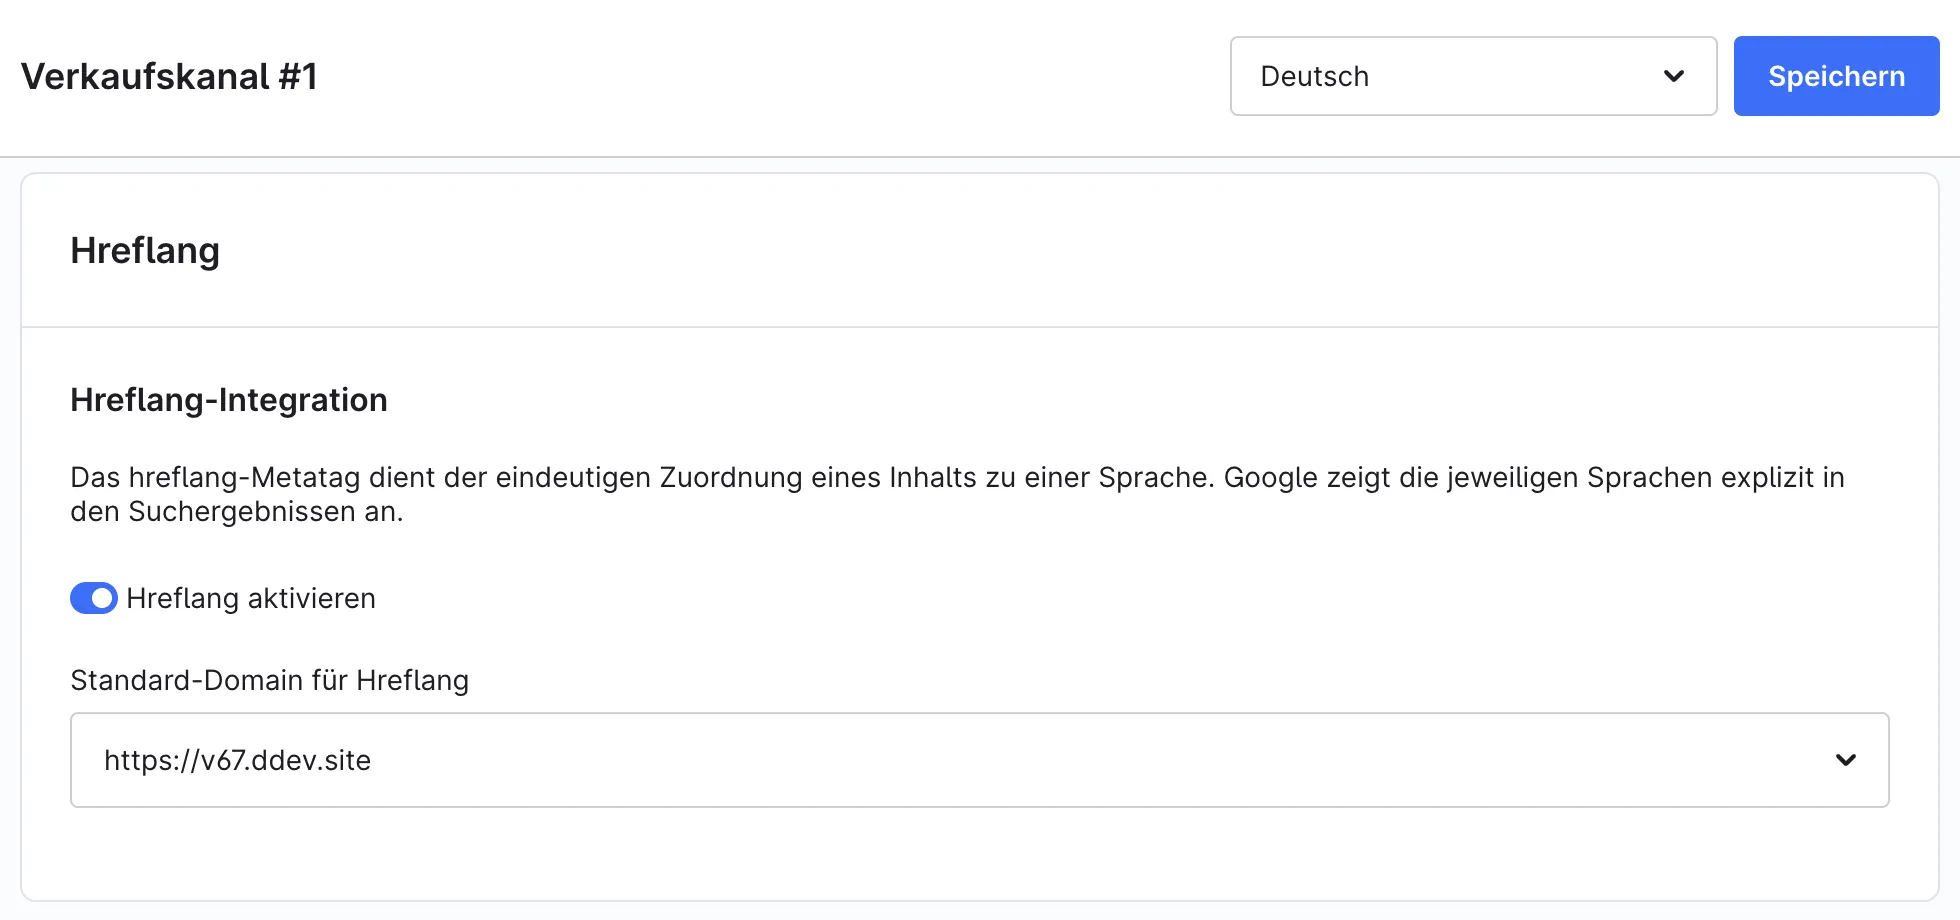Click the Verkaufskanal #1 page title
The width and height of the screenshot is (1960, 920).
coord(169,76)
